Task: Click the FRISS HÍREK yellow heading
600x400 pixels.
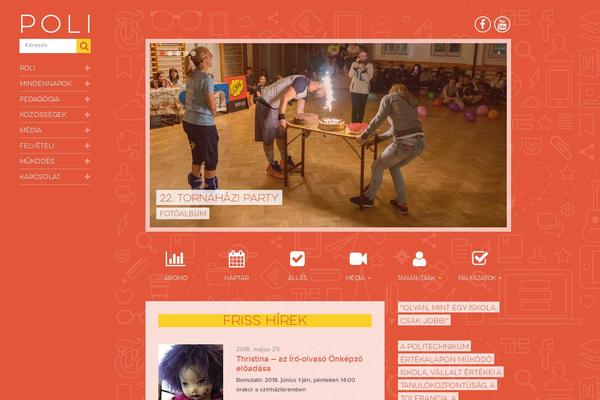Action: point(265,320)
